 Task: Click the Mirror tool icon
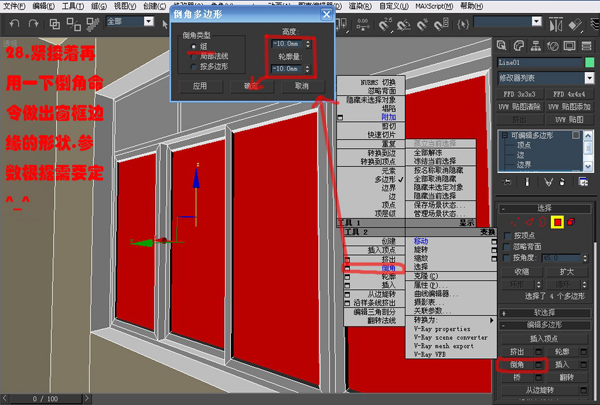[556, 24]
